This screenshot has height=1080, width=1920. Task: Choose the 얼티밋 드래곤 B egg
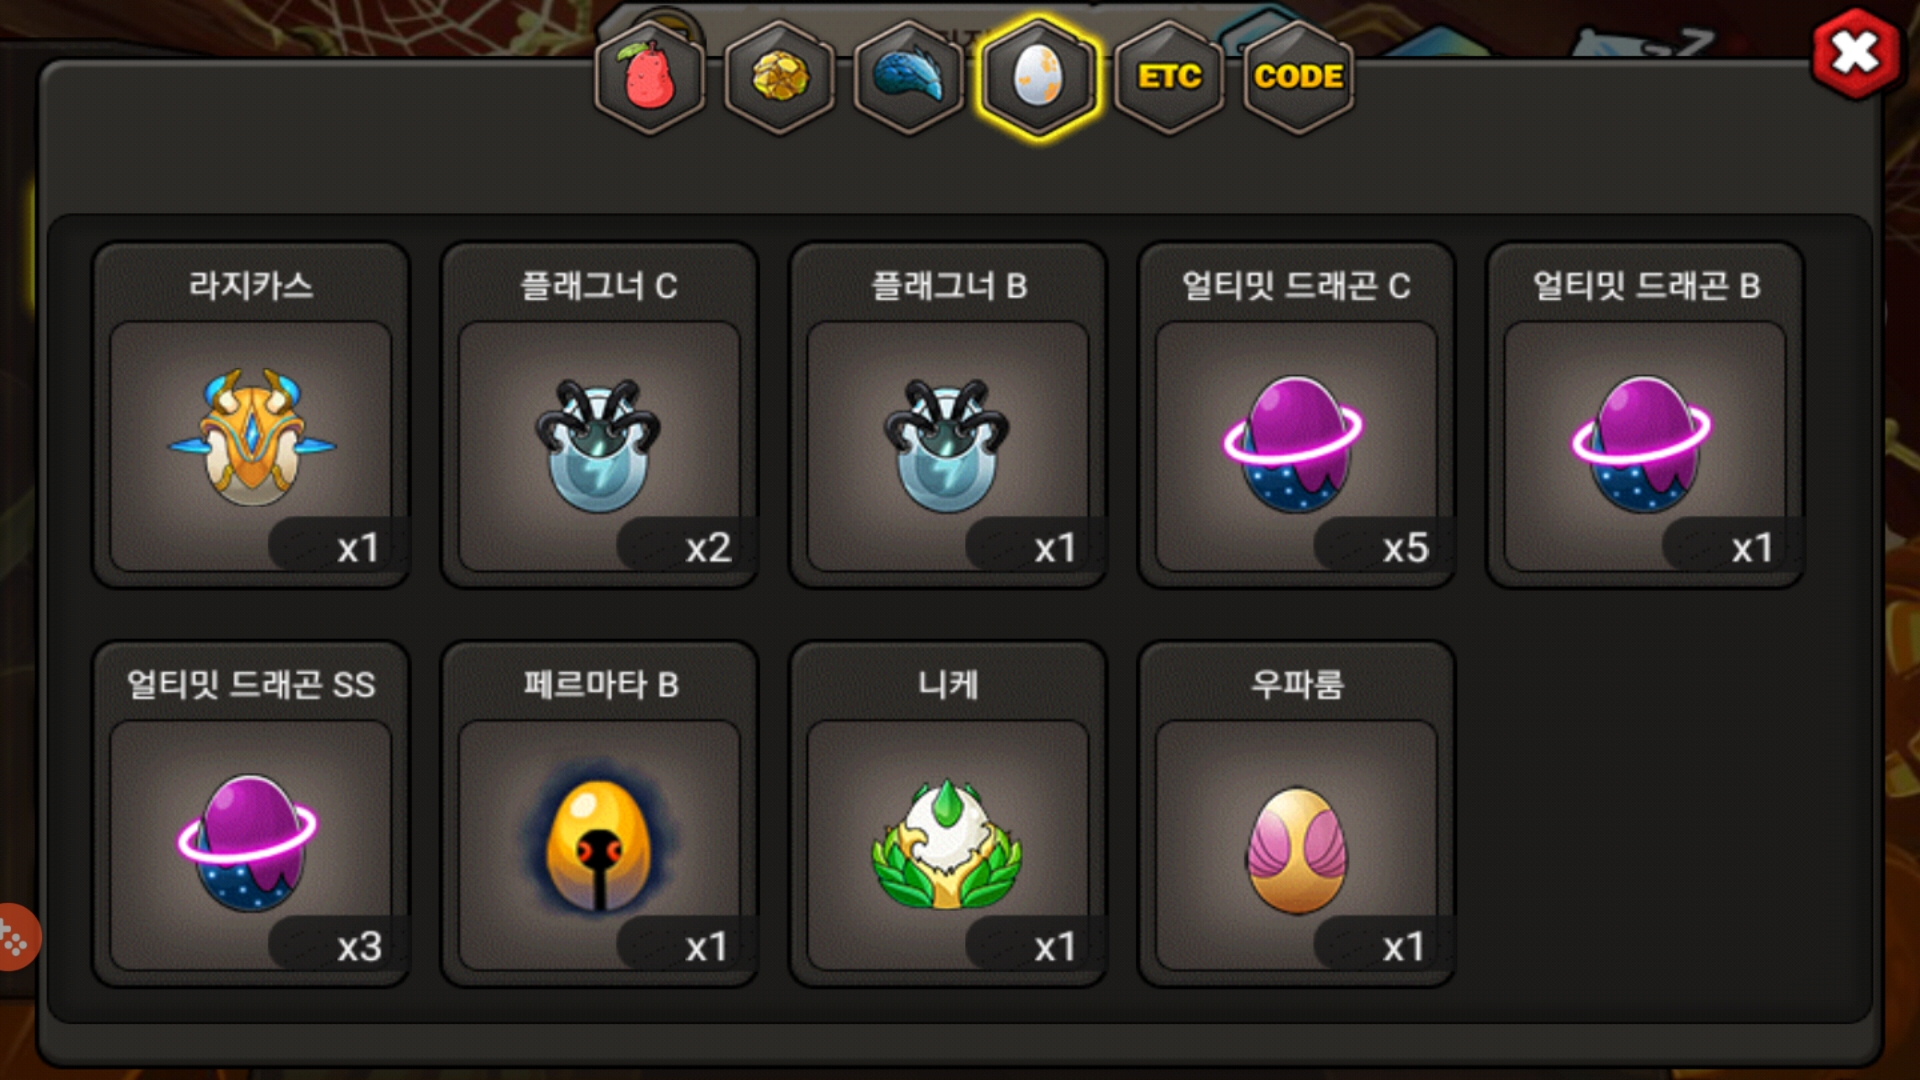click(x=1642, y=443)
